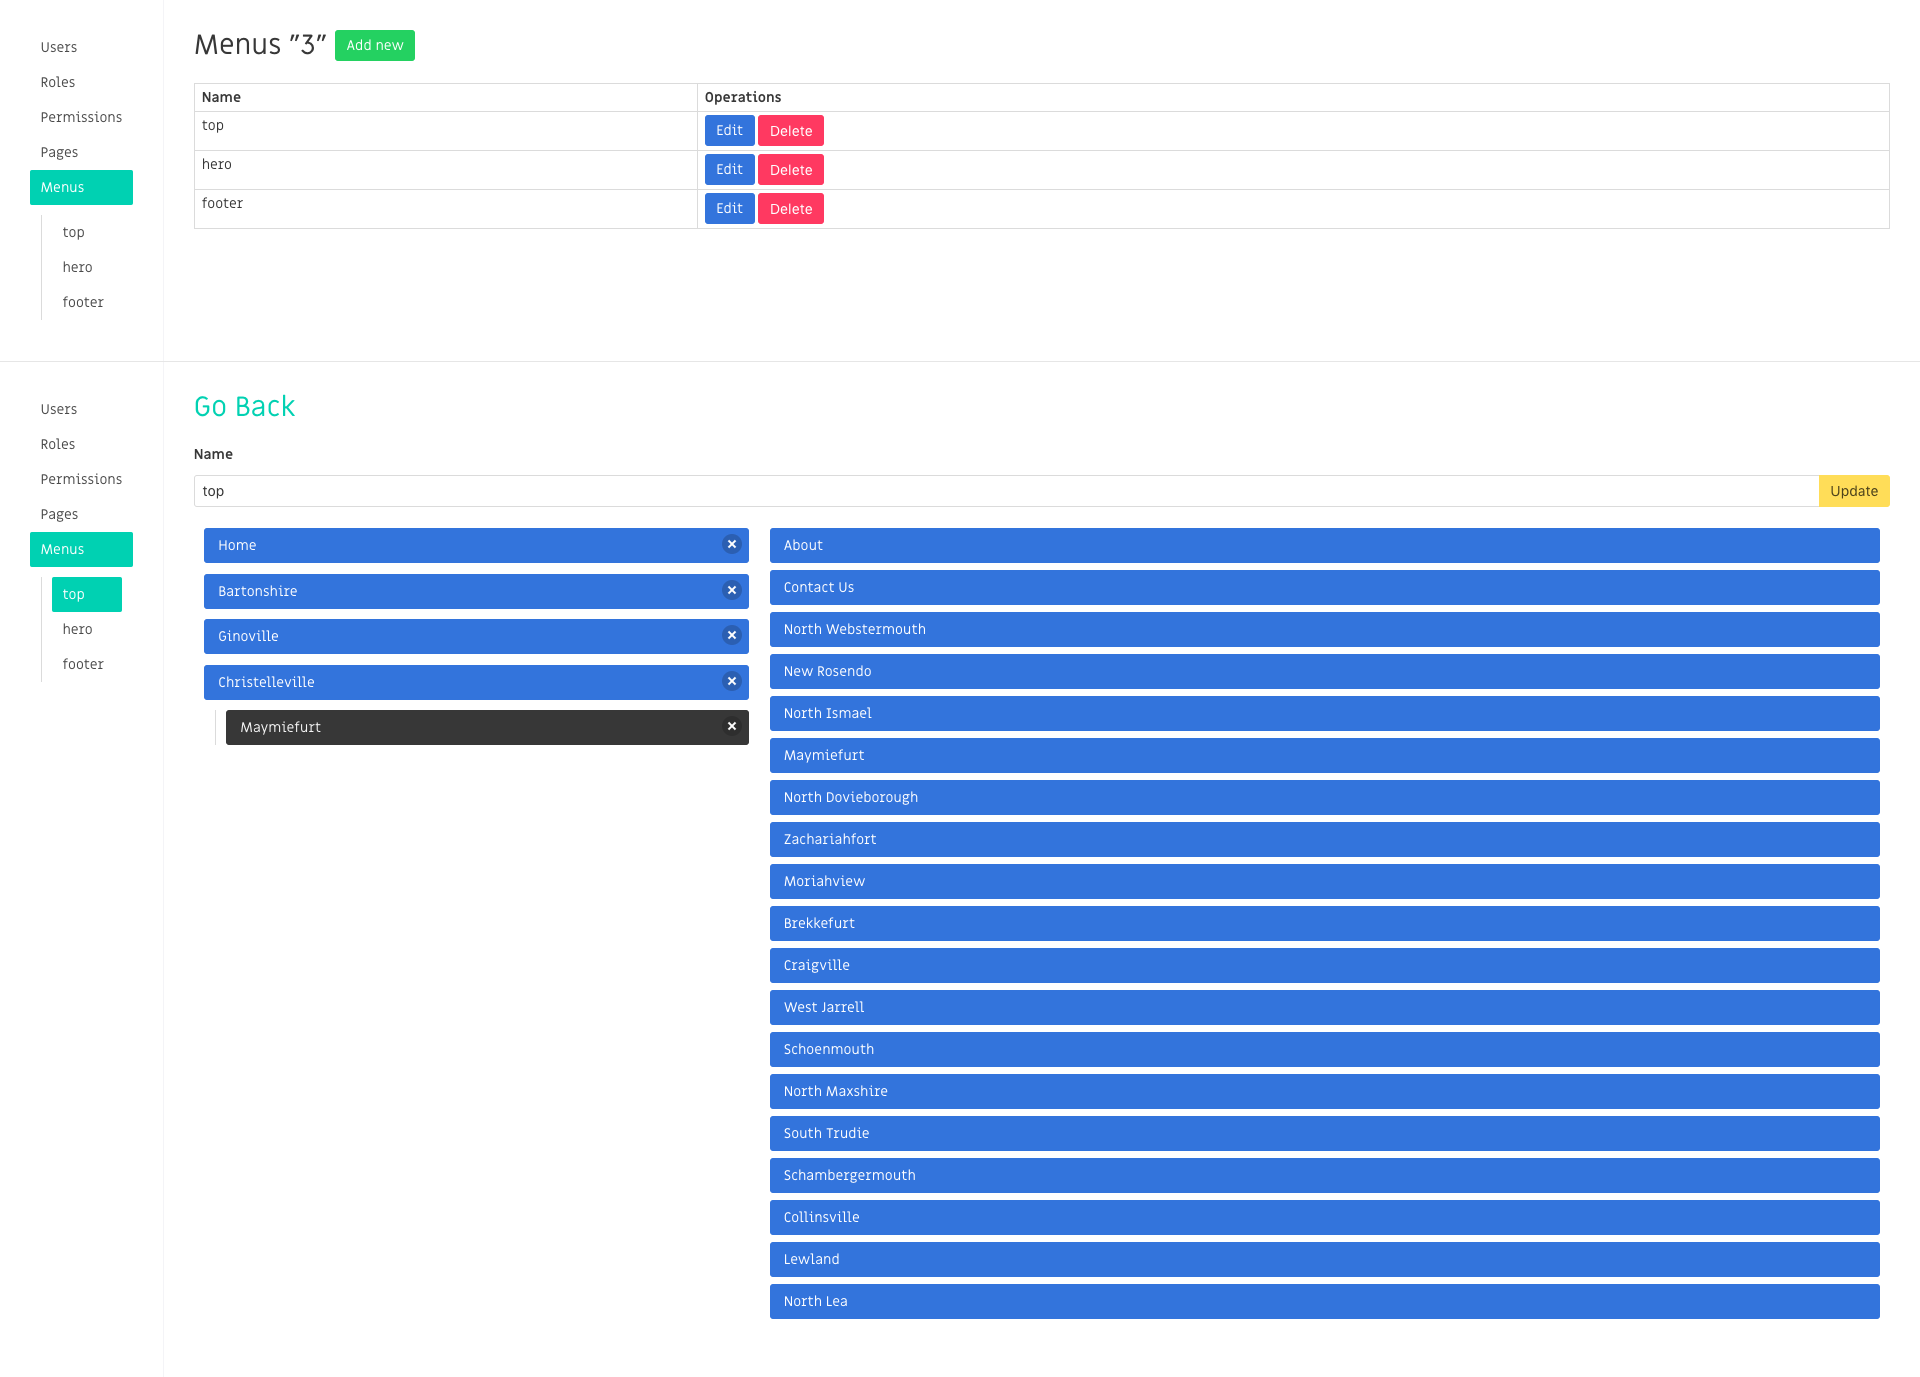Remove the nested Maymiefurt item via x

click(x=731, y=727)
